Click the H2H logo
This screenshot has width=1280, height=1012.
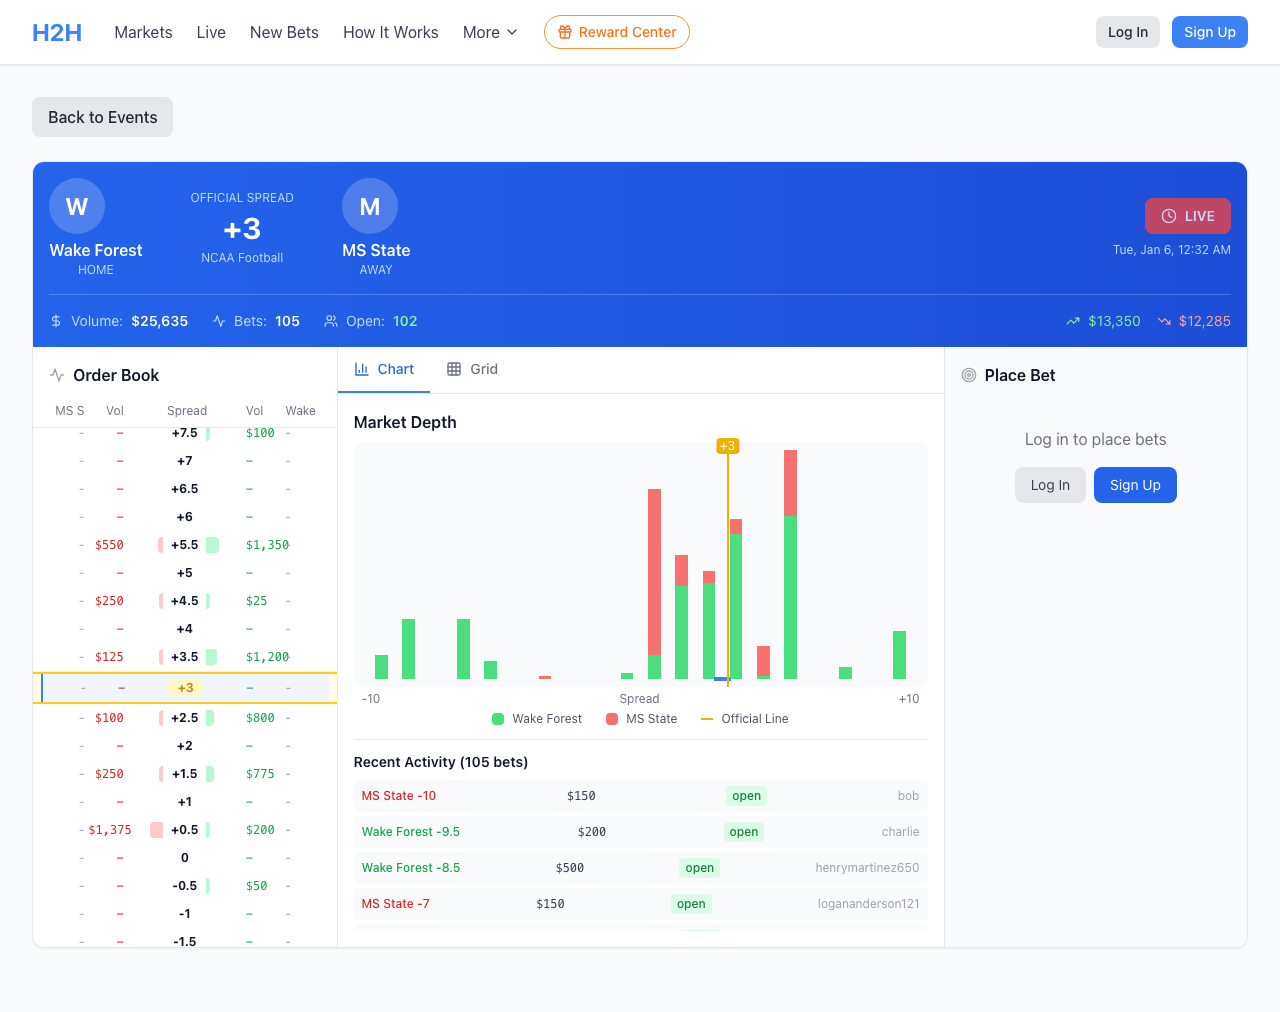tap(57, 32)
